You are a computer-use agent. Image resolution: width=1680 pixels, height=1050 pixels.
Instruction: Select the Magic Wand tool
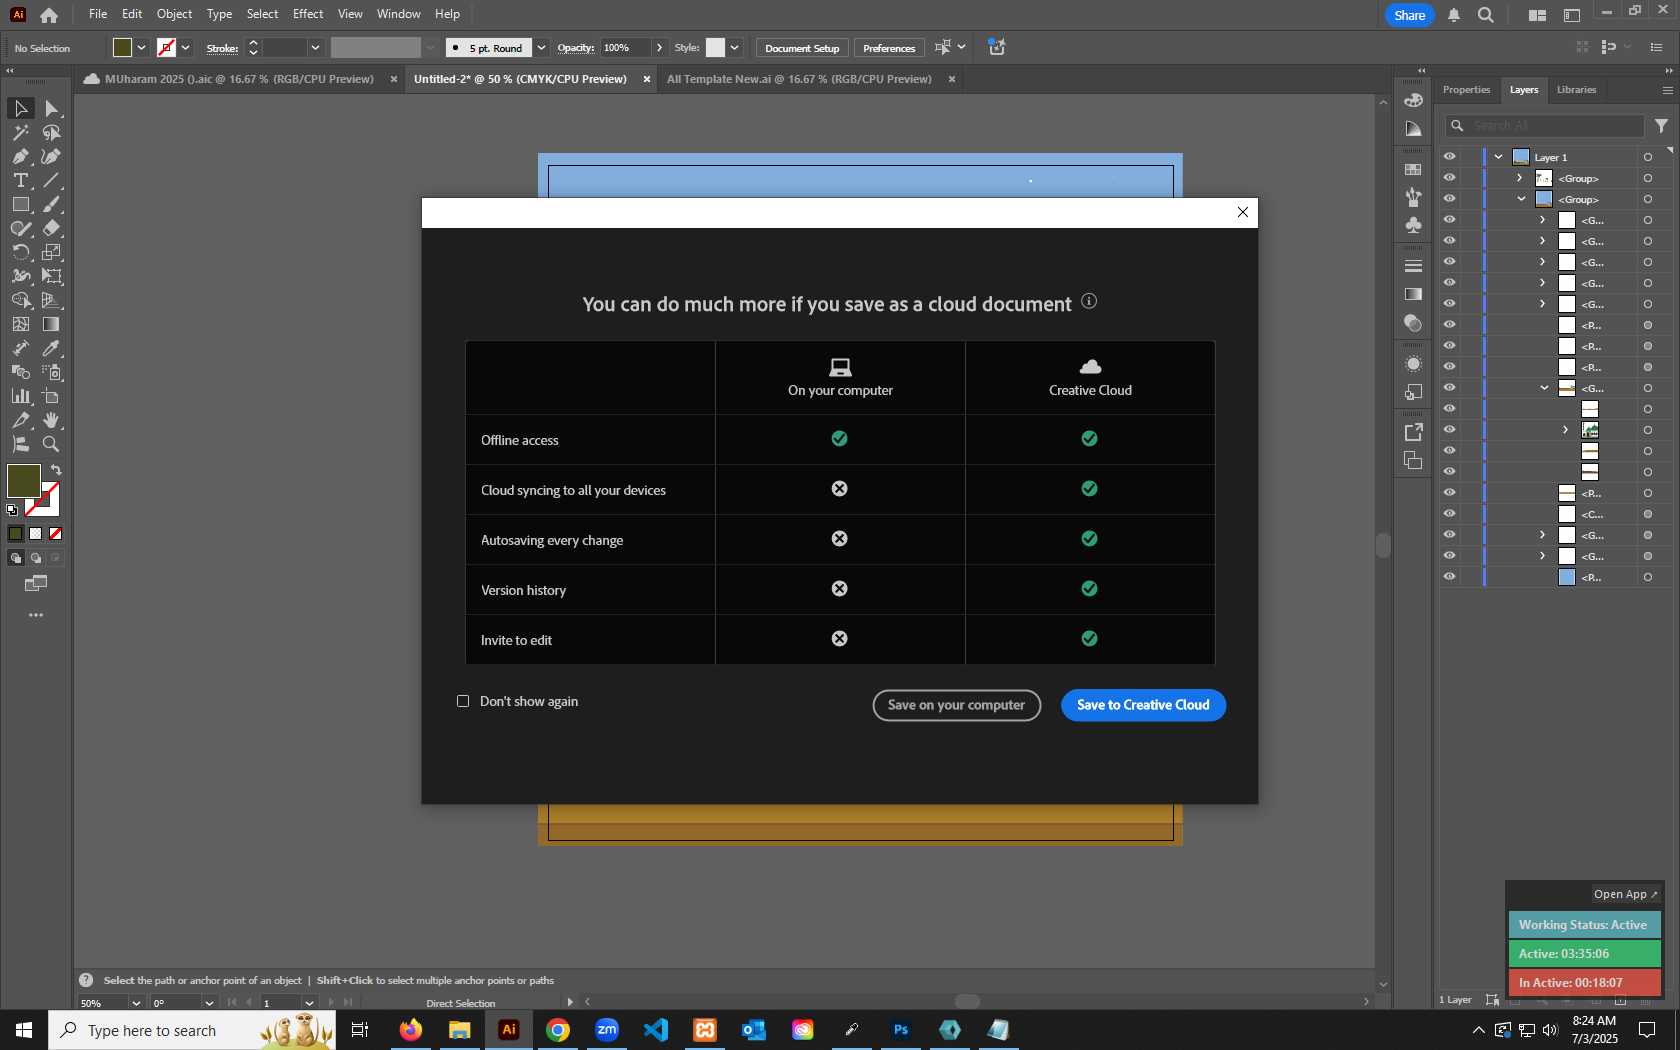(20, 132)
